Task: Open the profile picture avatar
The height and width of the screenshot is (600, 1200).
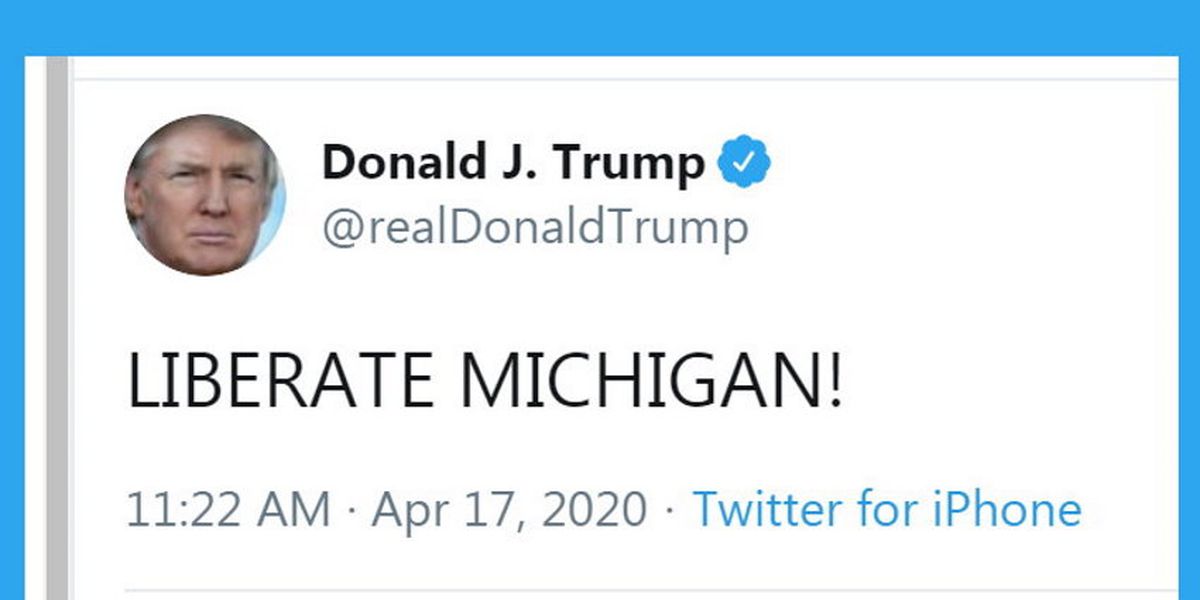Action: (x=205, y=195)
